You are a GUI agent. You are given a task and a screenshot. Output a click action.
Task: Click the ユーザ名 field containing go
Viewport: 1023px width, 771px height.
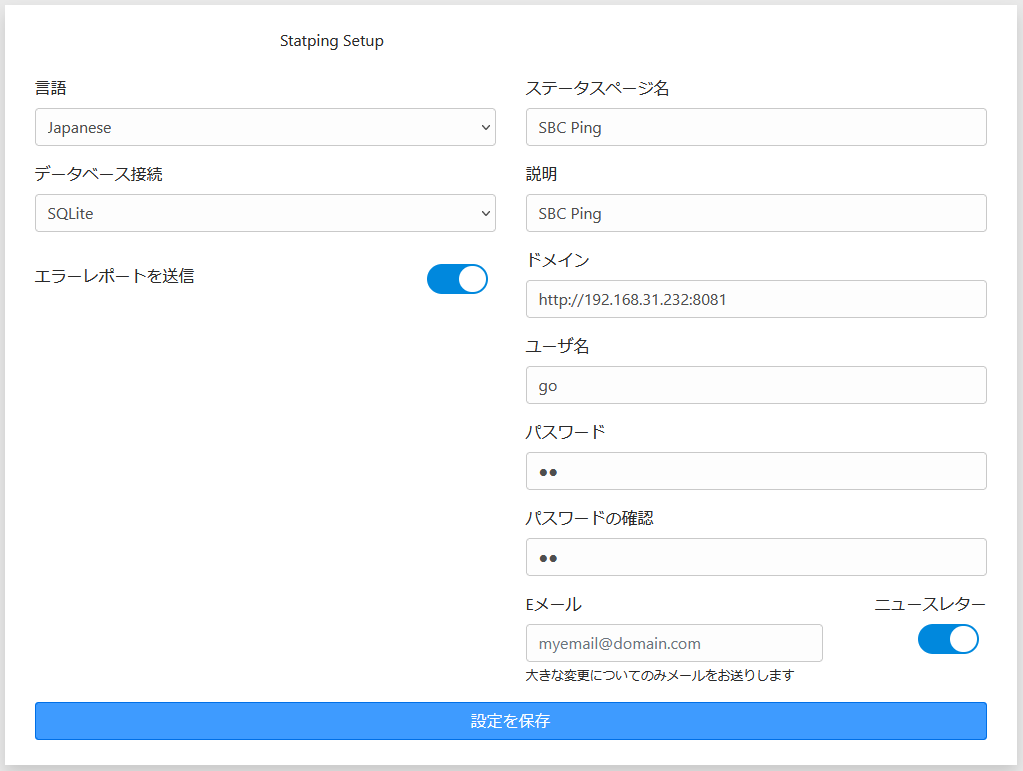click(756, 386)
